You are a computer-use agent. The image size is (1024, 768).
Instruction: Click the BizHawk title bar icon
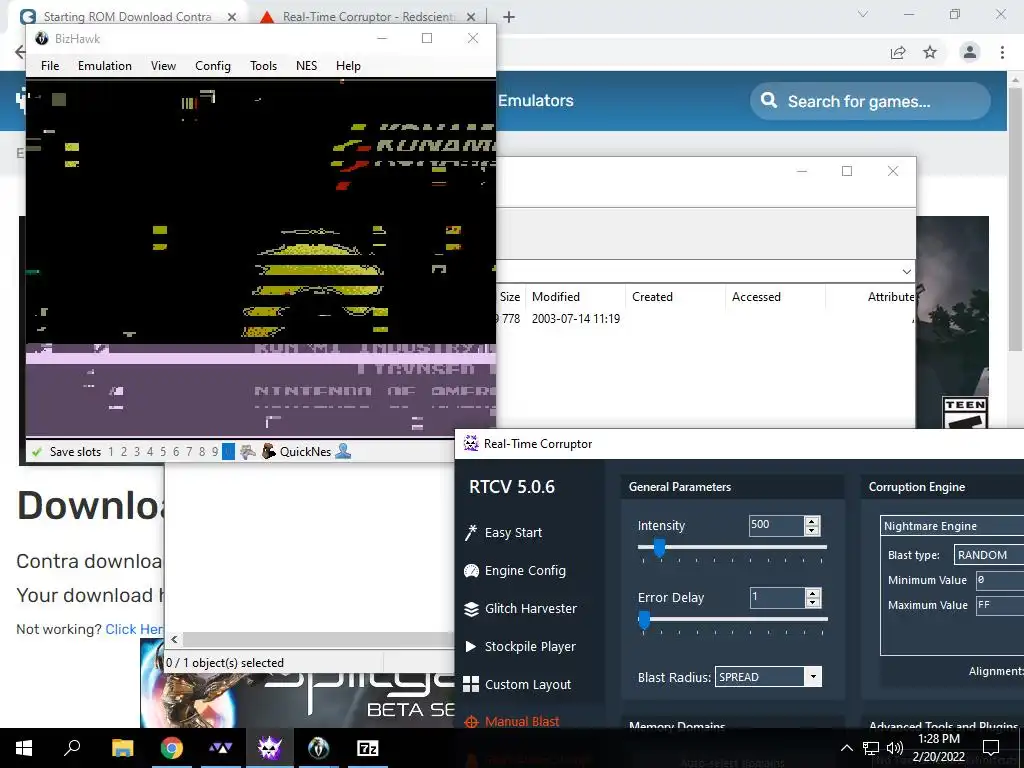[42, 38]
